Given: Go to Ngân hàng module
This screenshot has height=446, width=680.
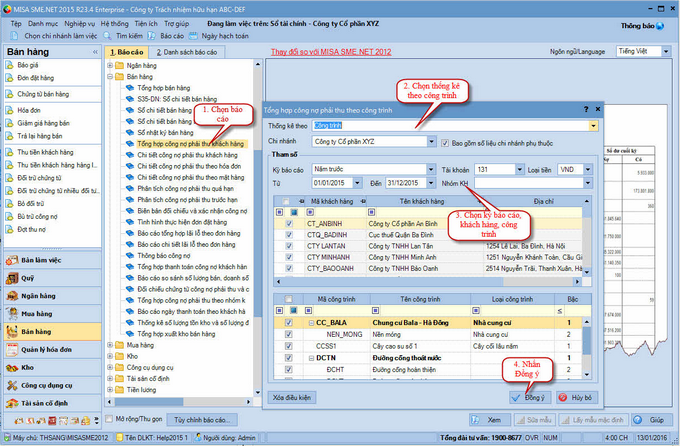Looking at the screenshot, I should (52, 296).
